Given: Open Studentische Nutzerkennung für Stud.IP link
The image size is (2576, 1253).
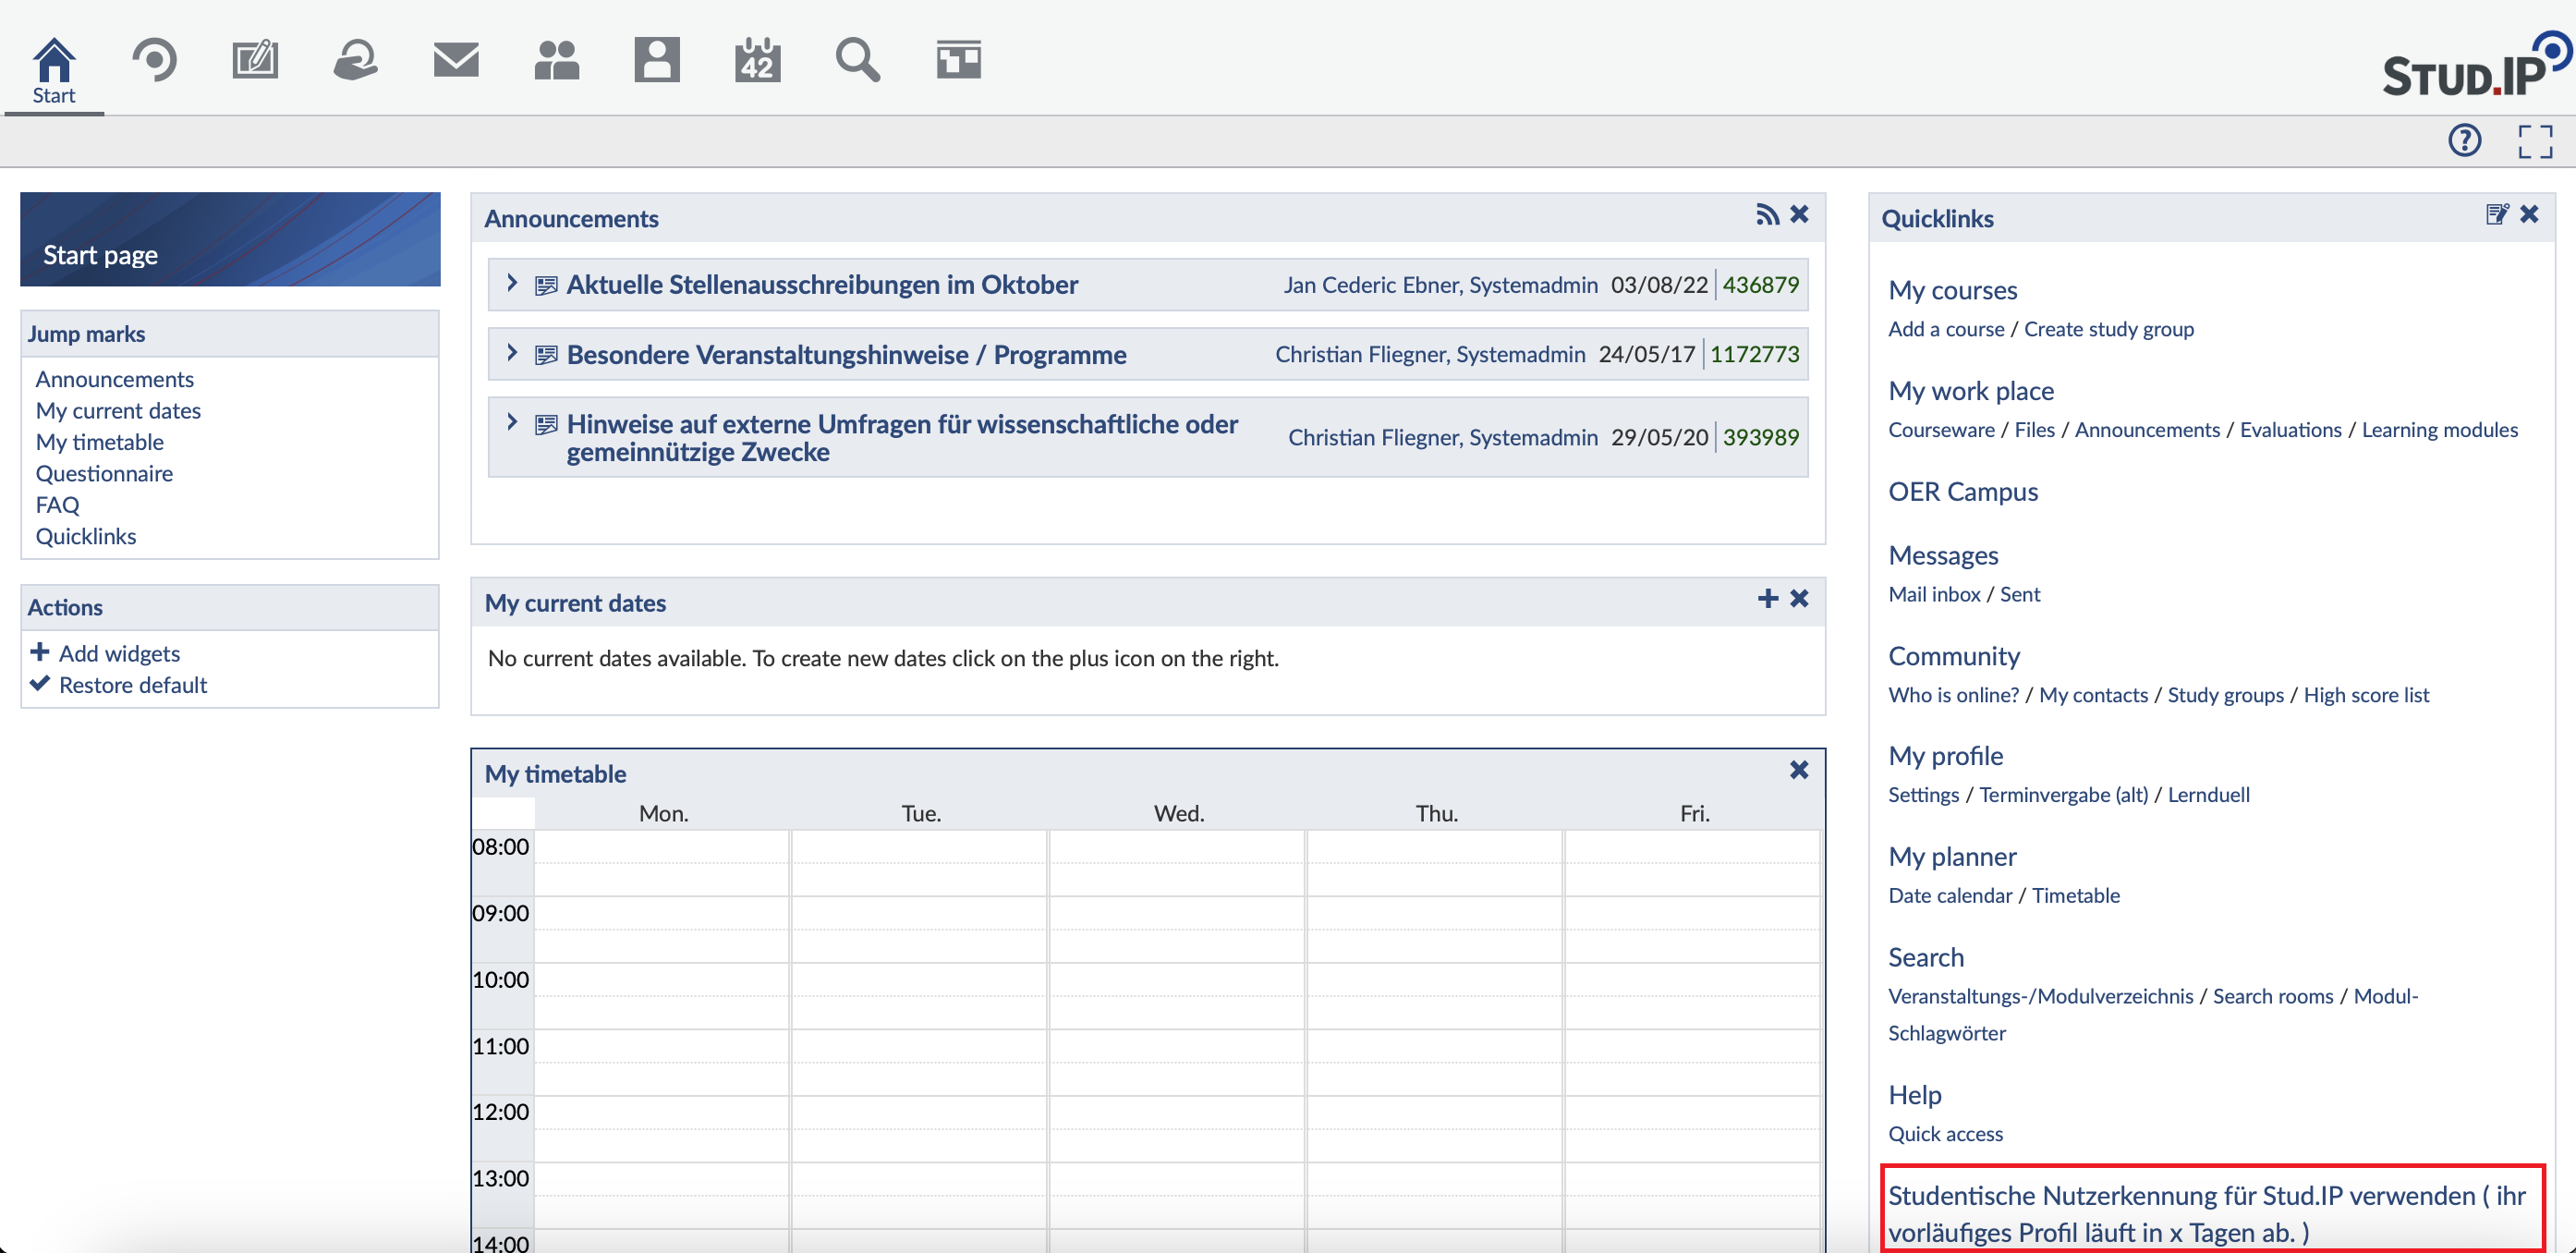Looking at the screenshot, I should coord(2206,1214).
